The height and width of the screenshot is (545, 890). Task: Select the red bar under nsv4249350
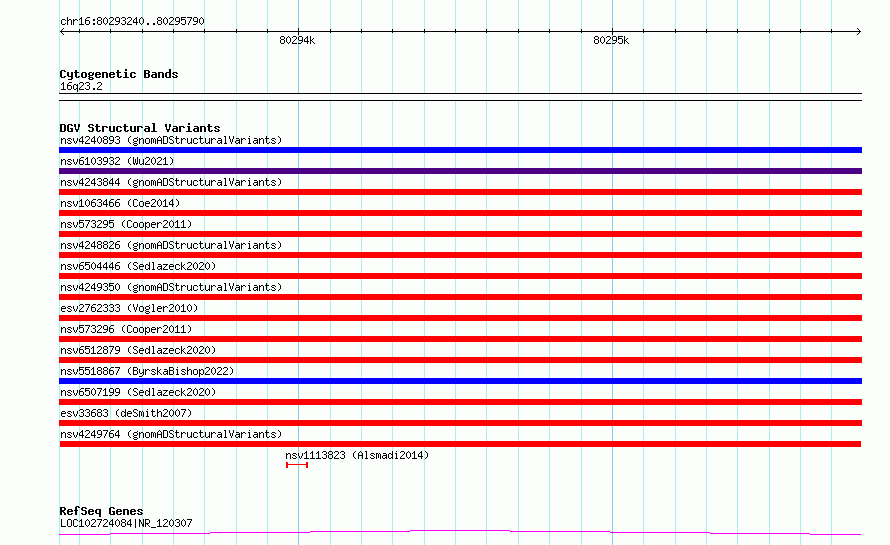(x=460, y=297)
